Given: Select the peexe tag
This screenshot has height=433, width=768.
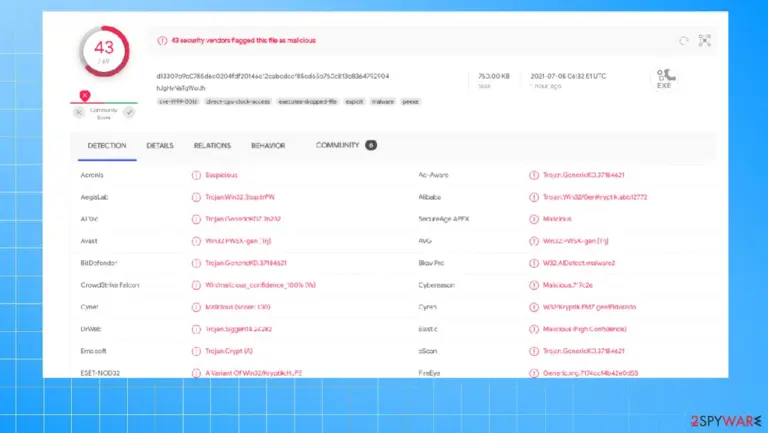Looking at the screenshot, I should pyautogui.click(x=410, y=101).
